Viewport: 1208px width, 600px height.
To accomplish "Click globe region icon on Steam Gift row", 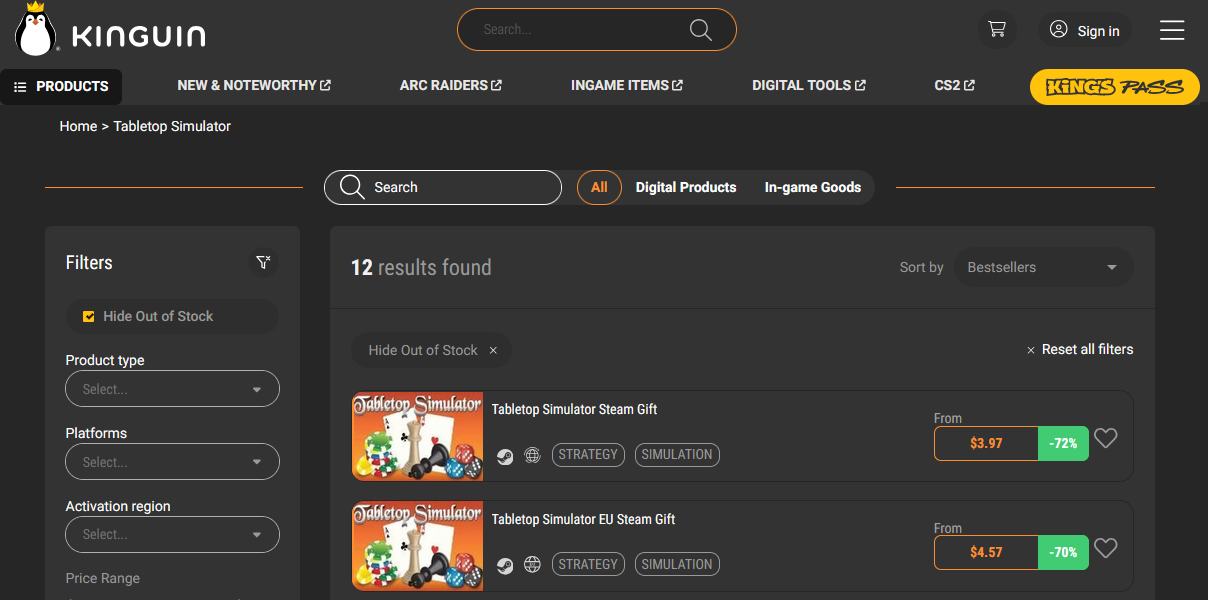I will tap(533, 455).
